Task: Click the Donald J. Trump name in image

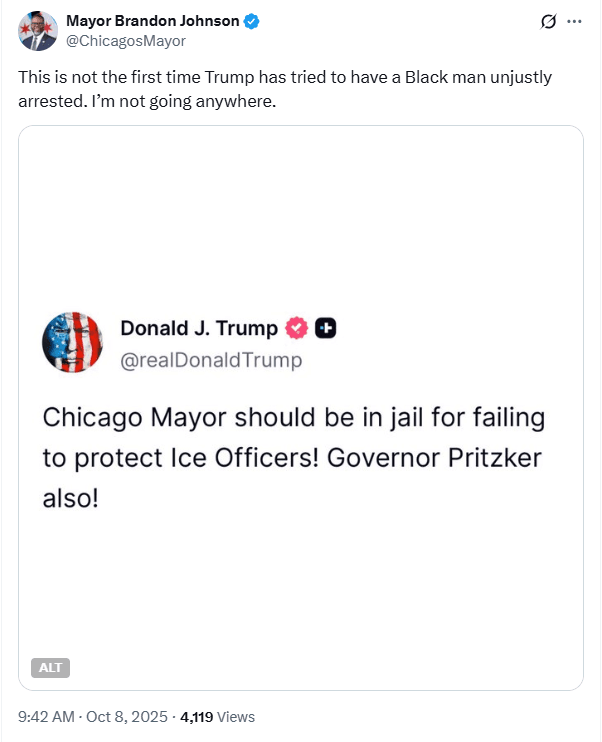Action: click(198, 328)
